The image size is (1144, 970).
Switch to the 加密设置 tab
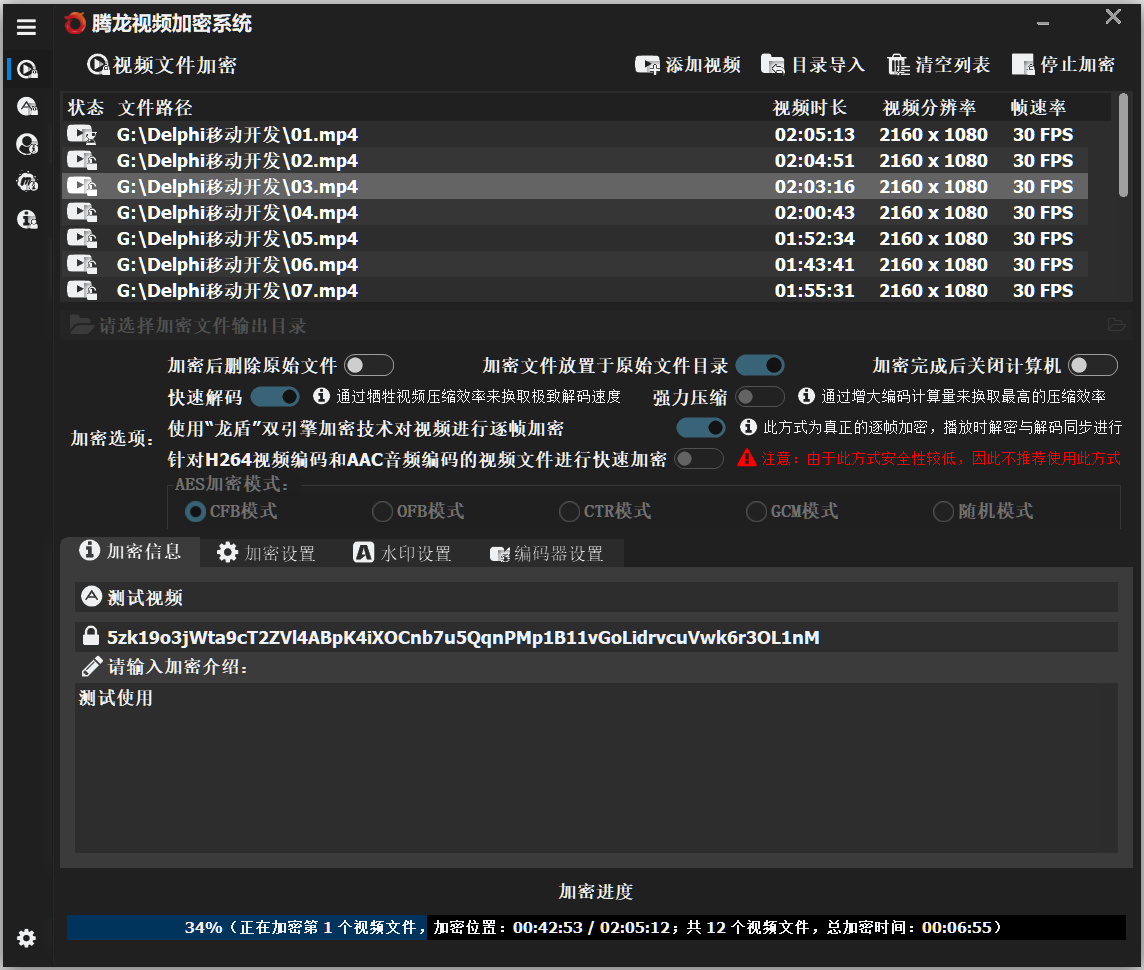(266, 553)
